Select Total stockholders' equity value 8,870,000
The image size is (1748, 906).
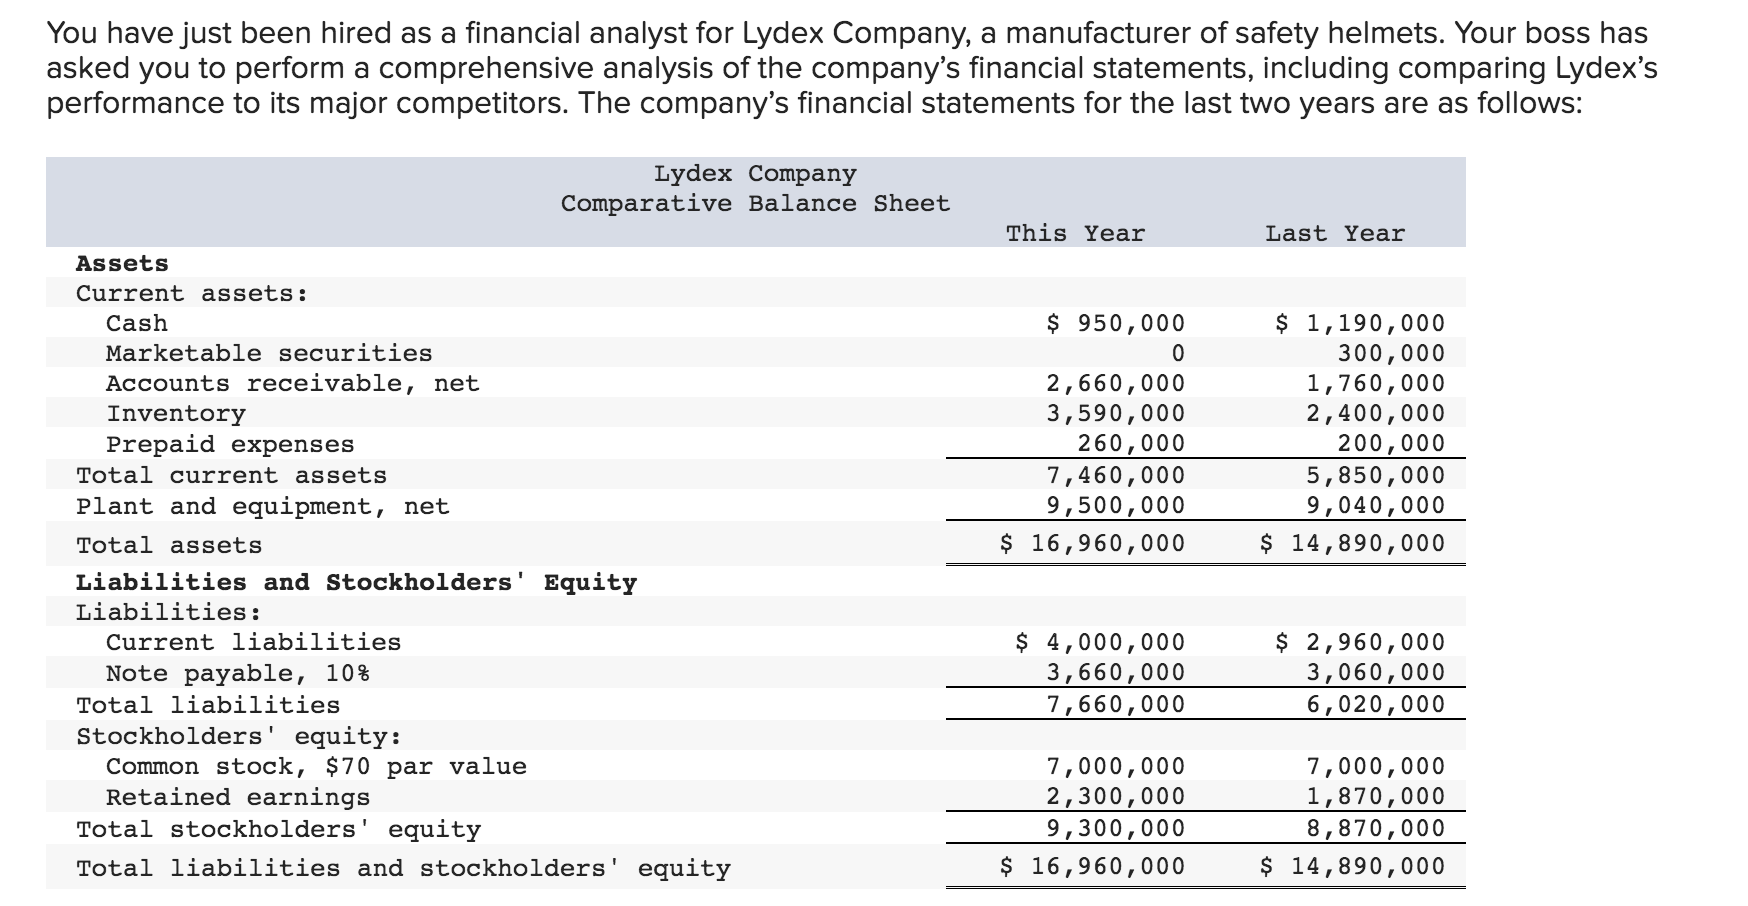[1376, 829]
